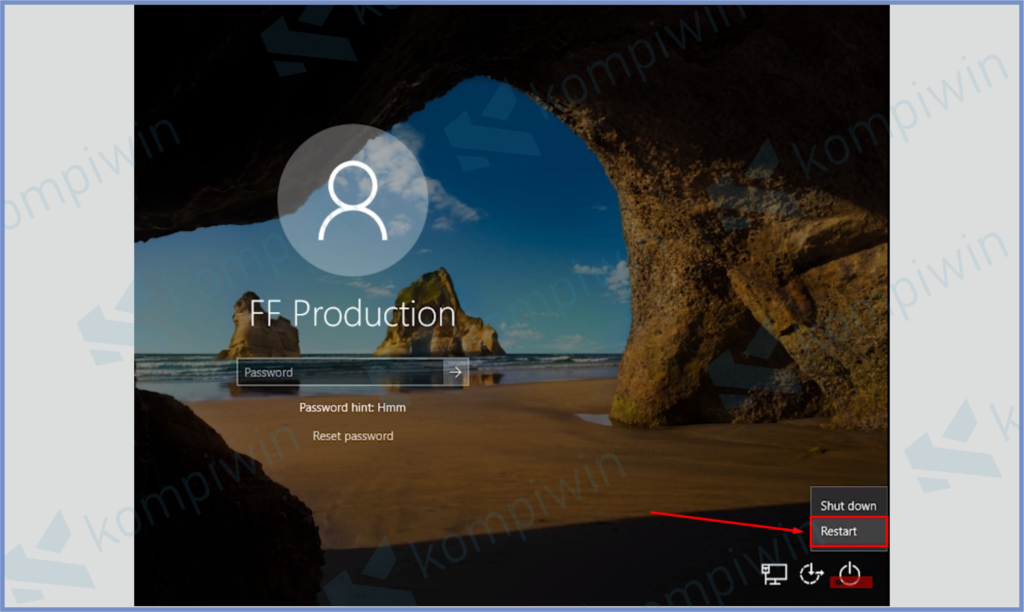Select Shut down from power menu
1024x612 pixels.
pyautogui.click(x=848, y=506)
